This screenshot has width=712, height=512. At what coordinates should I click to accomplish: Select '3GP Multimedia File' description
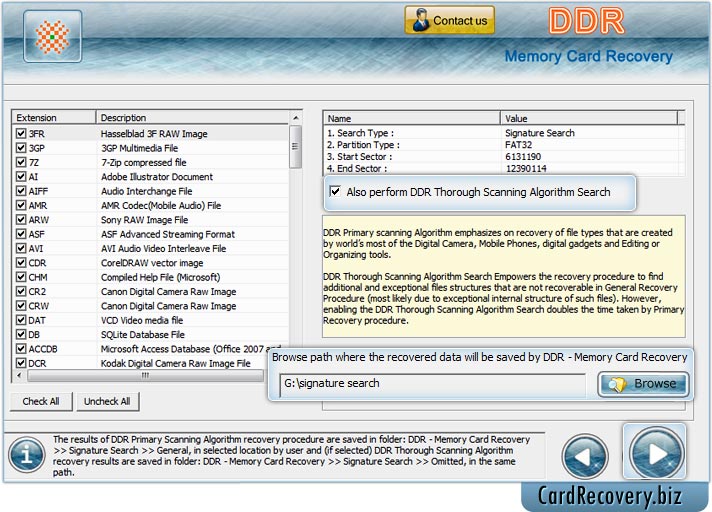click(139, 148)
